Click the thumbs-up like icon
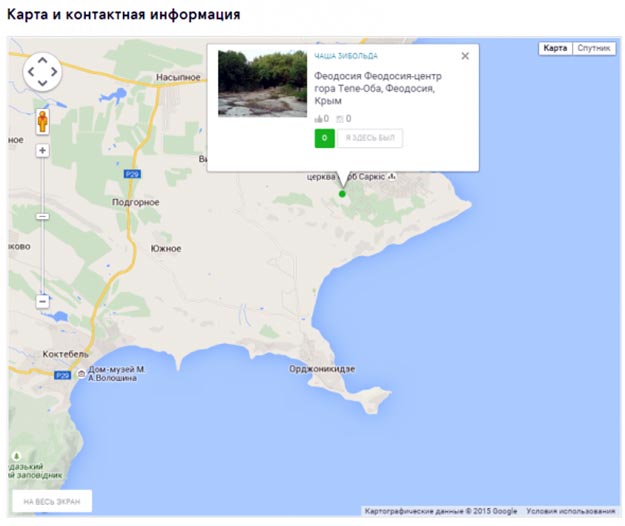The width and height of the screenshot is (625, 526). [x=318, y=119]
